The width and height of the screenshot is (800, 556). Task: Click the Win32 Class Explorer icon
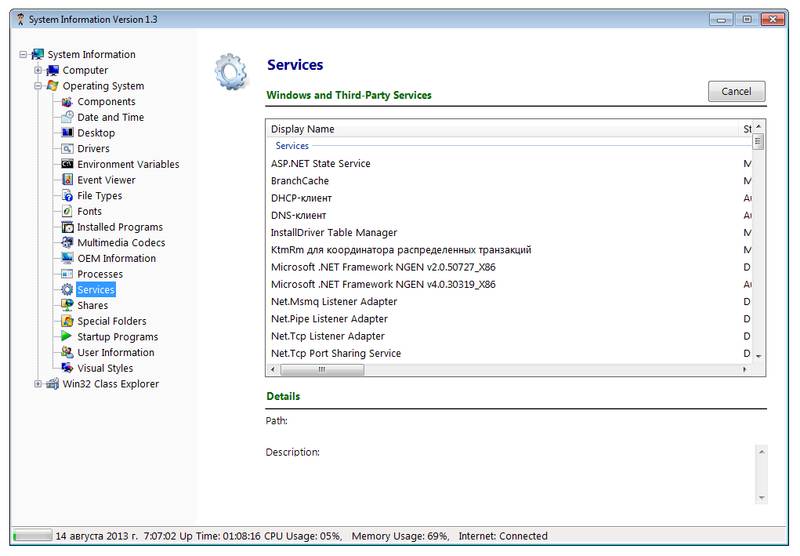point(53,384)
